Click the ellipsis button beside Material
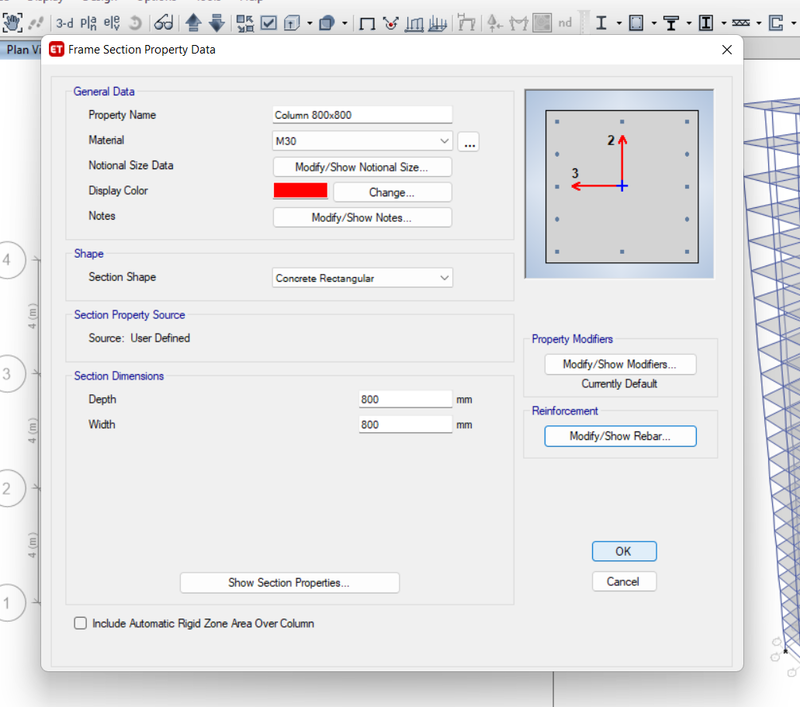Image resolution: width=800 pixels, height=707 pixels. (x=469, y=141)
